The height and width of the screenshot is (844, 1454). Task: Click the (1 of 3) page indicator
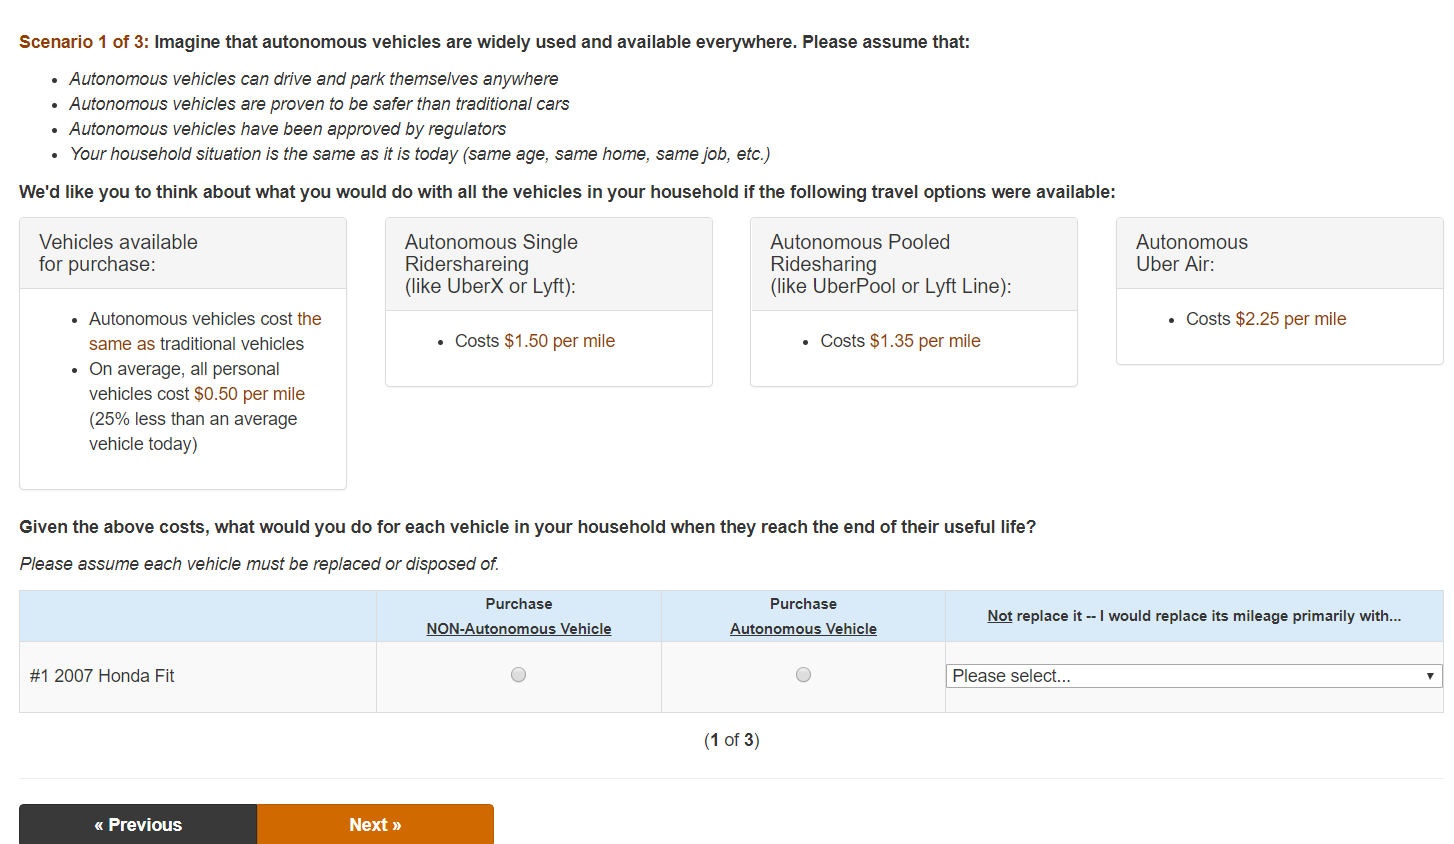click(731, 740)
